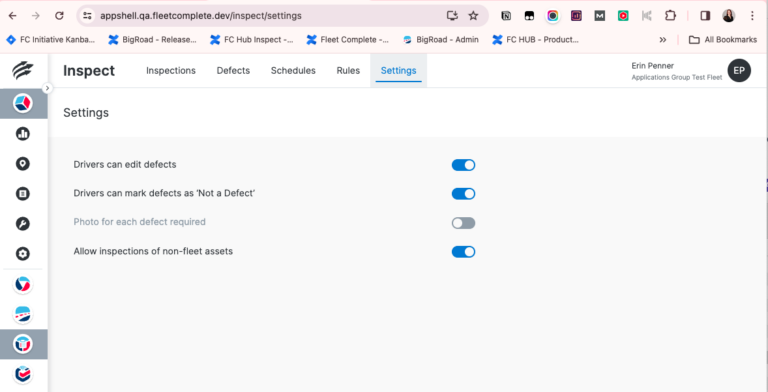768x392 pixels.
Task: Toggle 'Drivers can mark defects as Not a Defect' switch
Action: (x=463, y=194)
